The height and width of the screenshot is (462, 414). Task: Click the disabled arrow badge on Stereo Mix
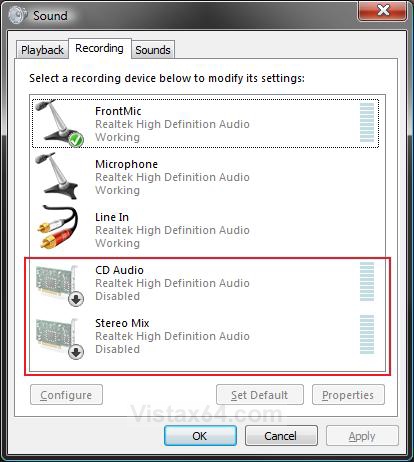[76, 352]
